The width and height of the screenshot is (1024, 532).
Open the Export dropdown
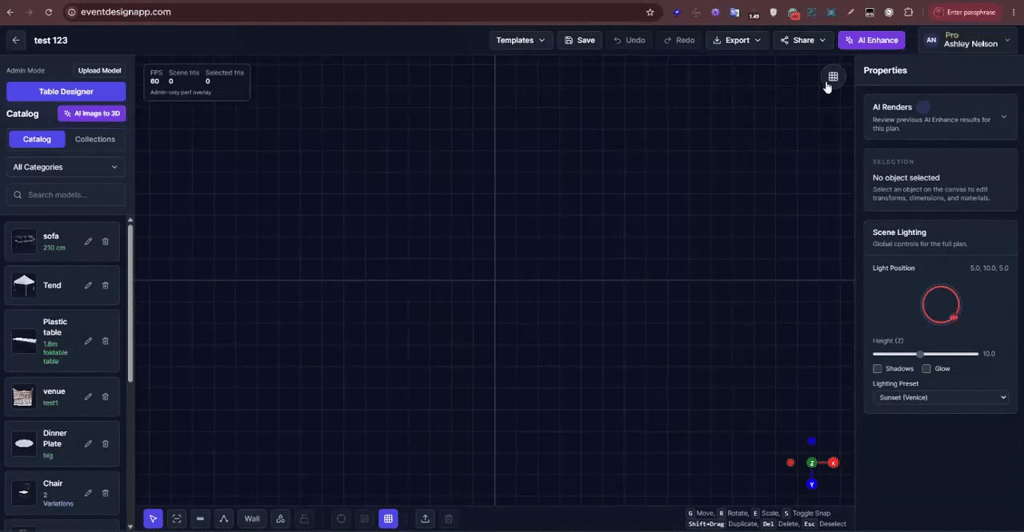[737, 40]
